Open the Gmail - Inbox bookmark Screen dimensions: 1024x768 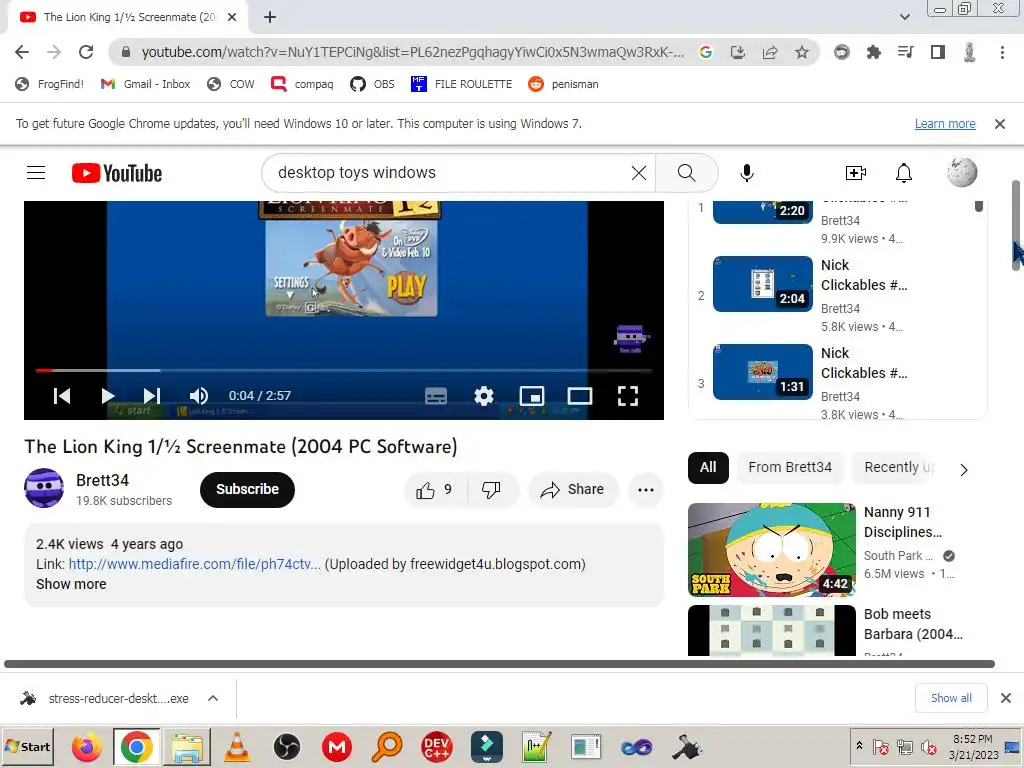pos(146,84)
